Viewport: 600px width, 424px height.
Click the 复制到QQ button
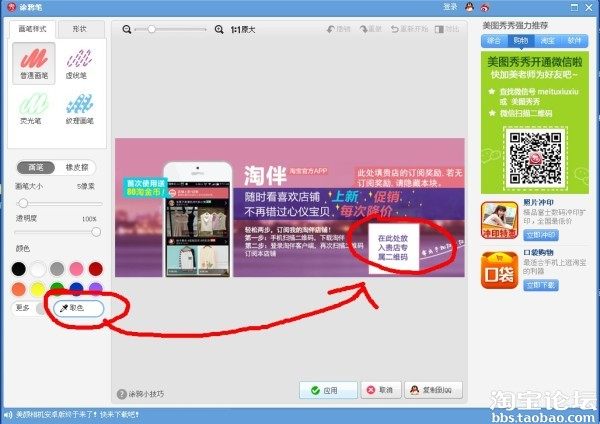[x=433, y=390]
